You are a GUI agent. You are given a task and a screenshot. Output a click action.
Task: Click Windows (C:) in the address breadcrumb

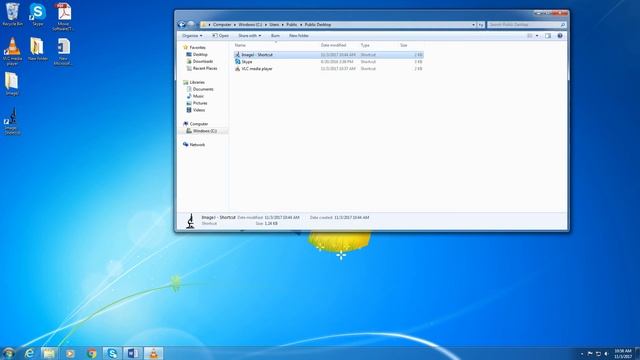[250, 25]
